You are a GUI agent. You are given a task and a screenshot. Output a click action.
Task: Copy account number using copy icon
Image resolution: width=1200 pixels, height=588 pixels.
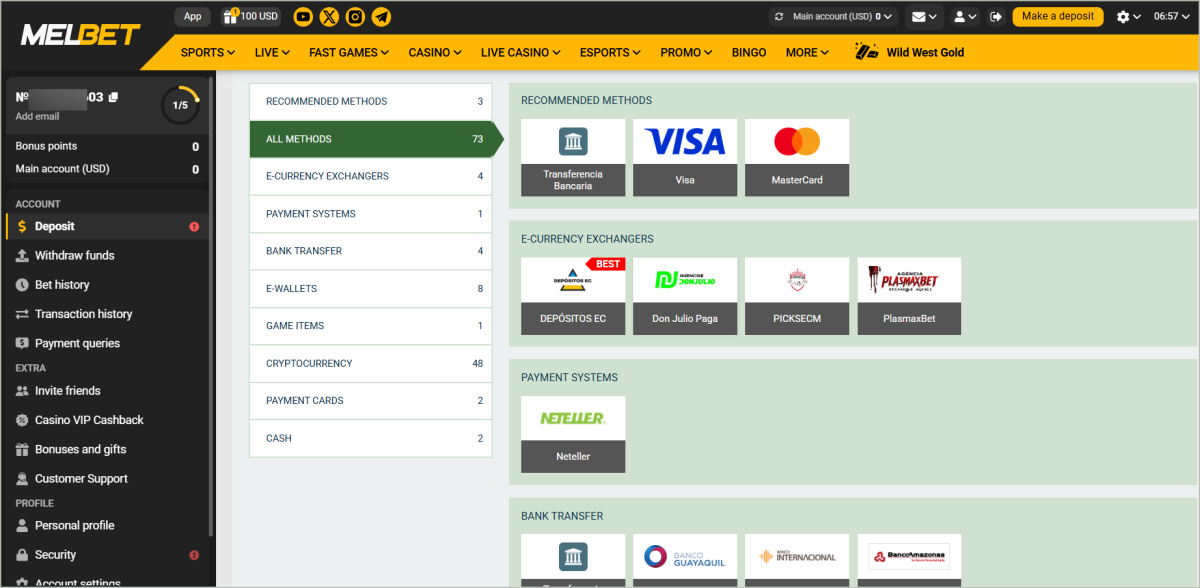click(x=113, y=97)
